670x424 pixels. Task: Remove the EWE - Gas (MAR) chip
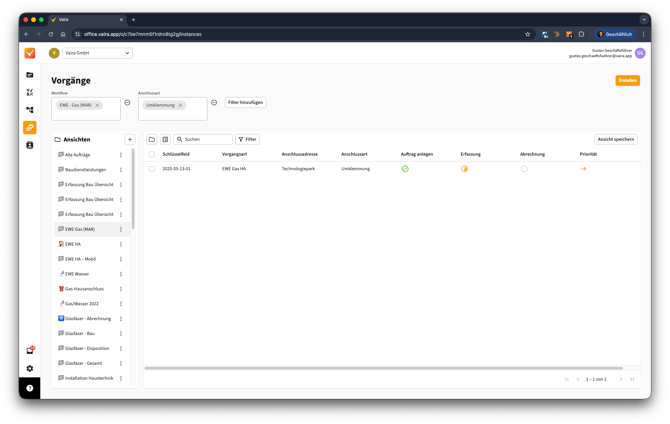point(97,105)
